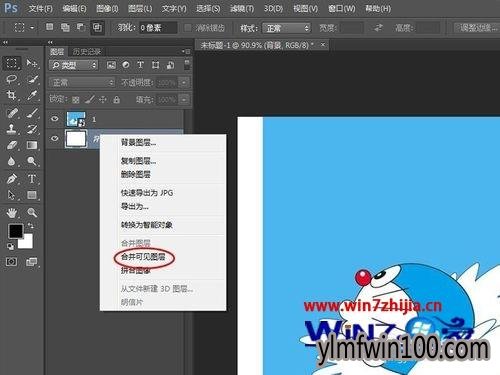Viewport: 500px width, 375px height.
Task: Select the Crop tool
Action: [12, 96]
